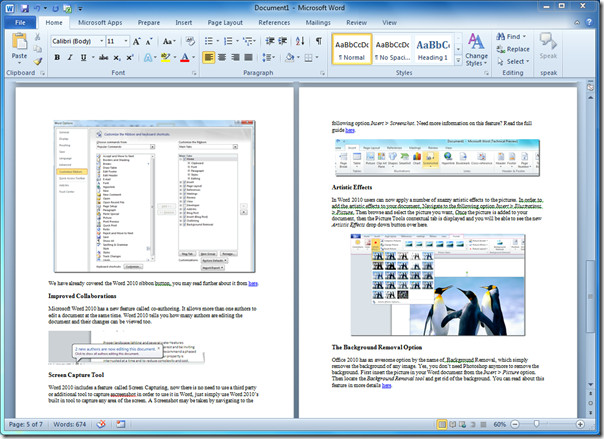Open the line spacing dropdown

(x=269, y=57)
